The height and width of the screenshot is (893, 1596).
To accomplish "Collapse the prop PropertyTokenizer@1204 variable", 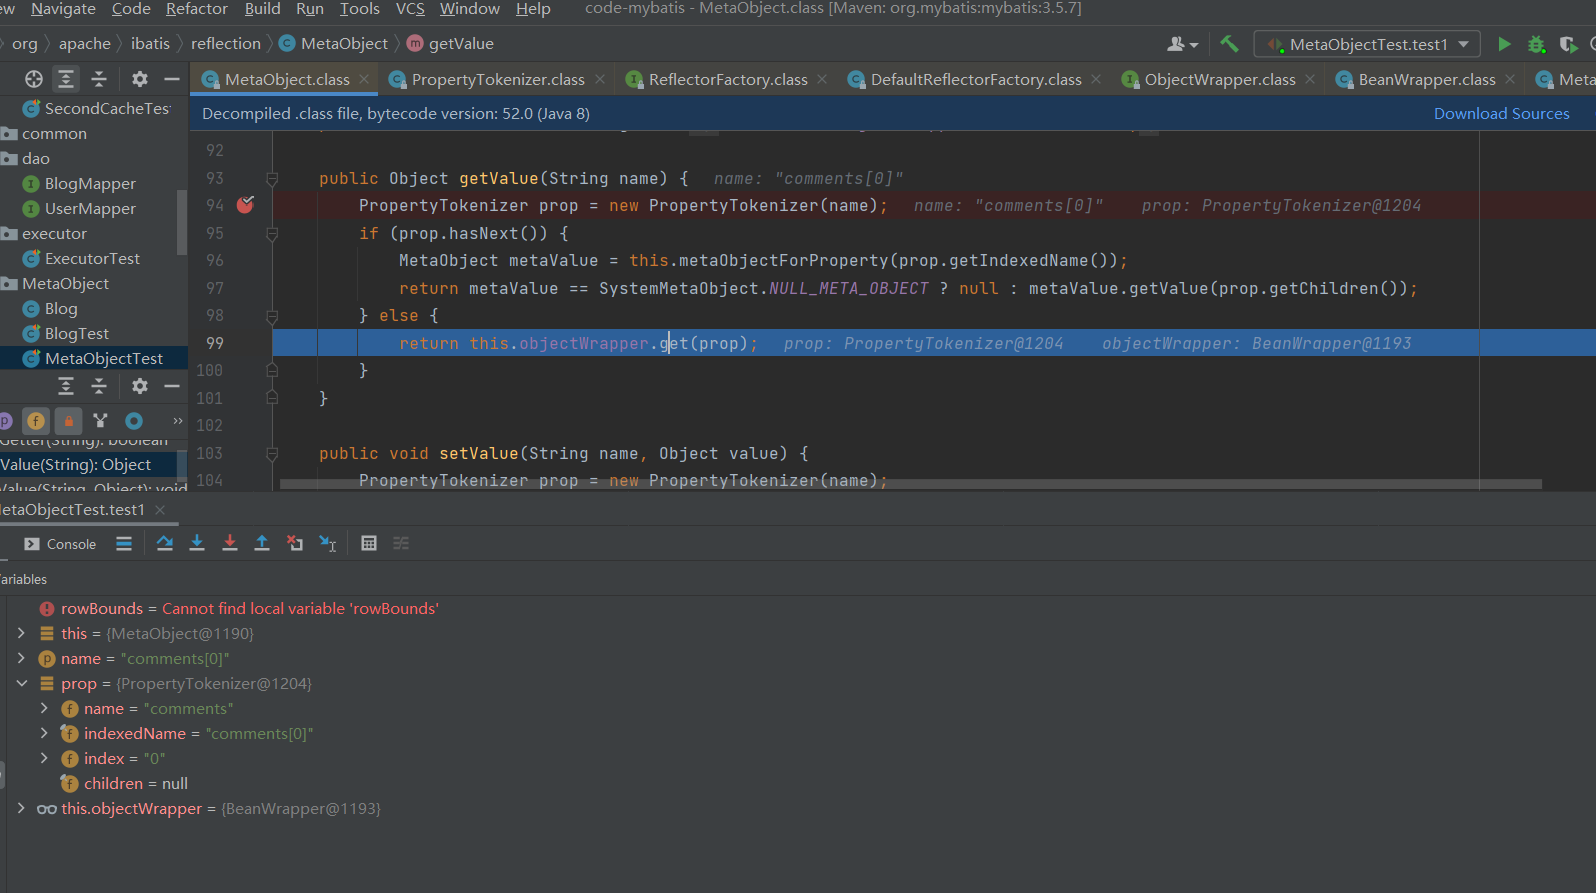I will pos(21,683).
